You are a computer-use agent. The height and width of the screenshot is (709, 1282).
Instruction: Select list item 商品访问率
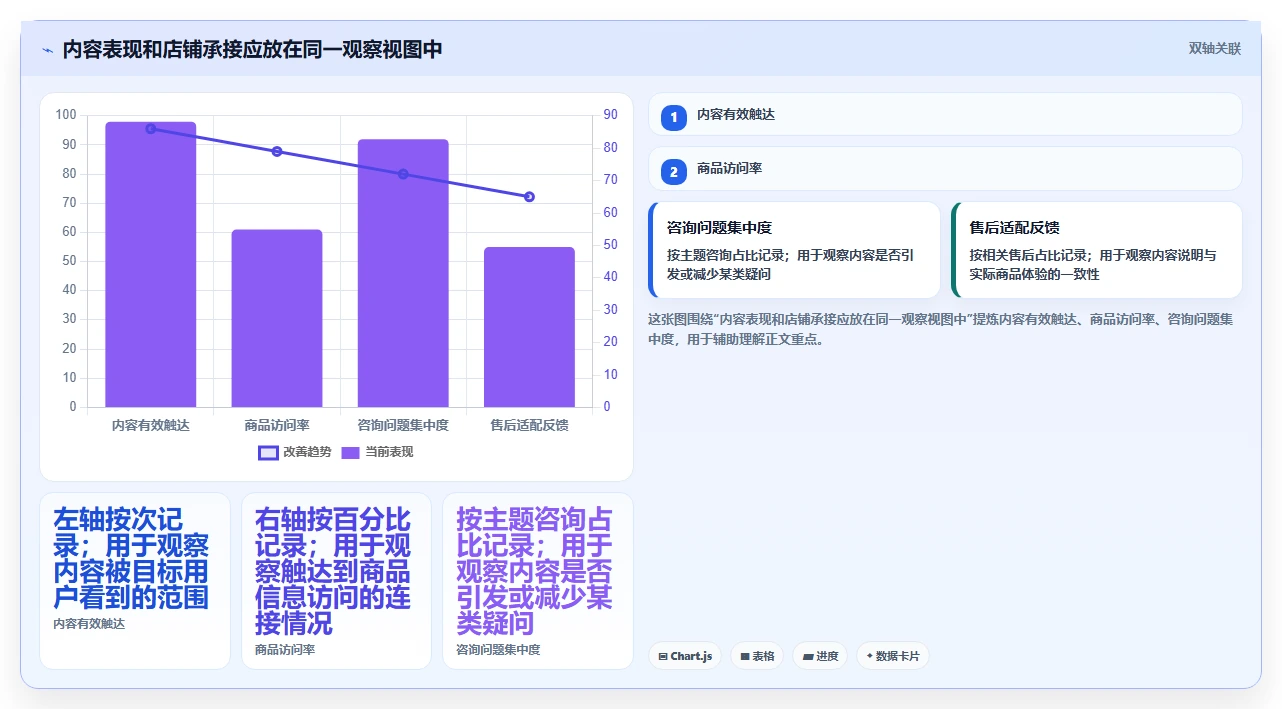(x=945, y=169)
